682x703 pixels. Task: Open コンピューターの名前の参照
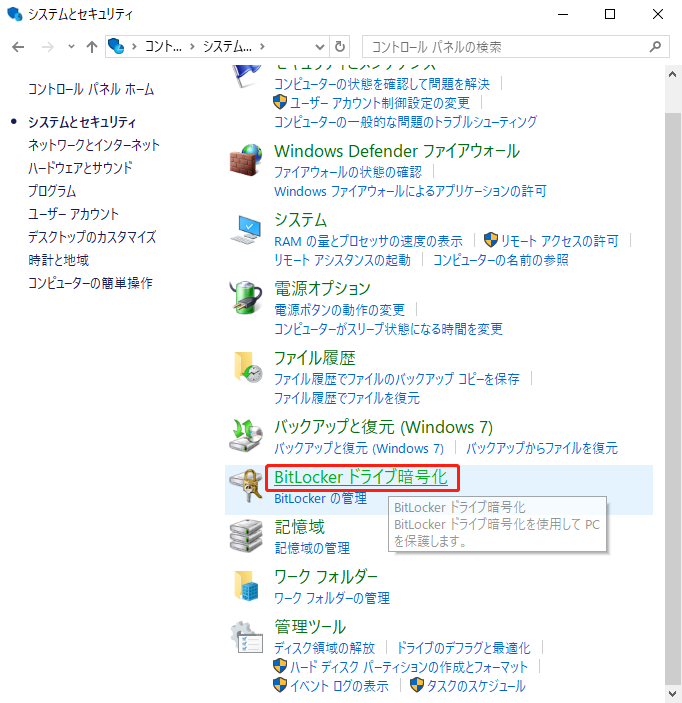coord(500,260)
